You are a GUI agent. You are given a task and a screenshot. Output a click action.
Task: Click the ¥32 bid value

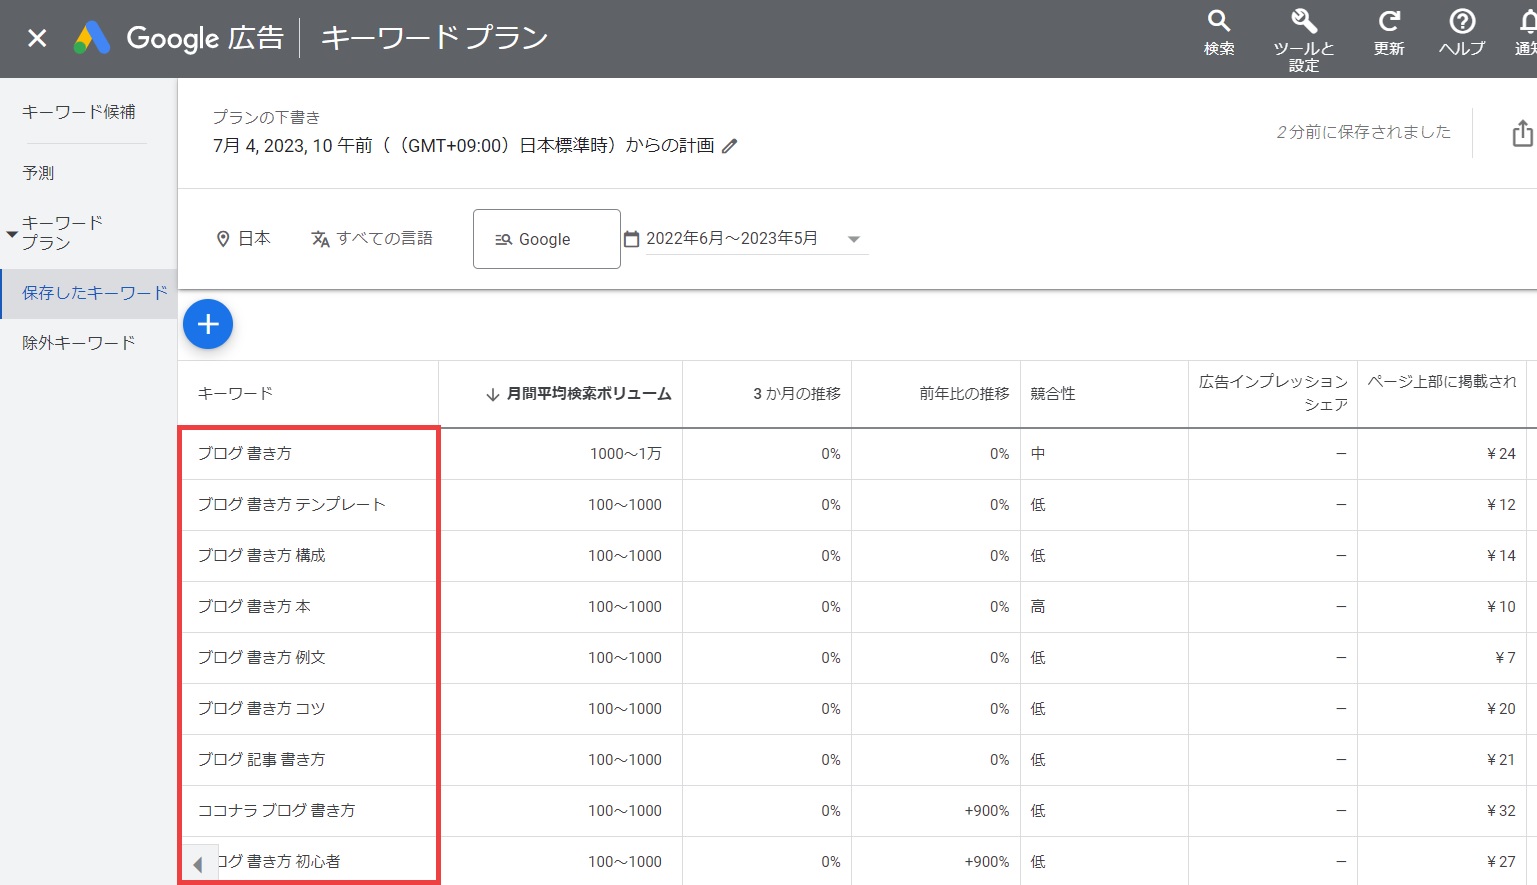[1501, 811]
